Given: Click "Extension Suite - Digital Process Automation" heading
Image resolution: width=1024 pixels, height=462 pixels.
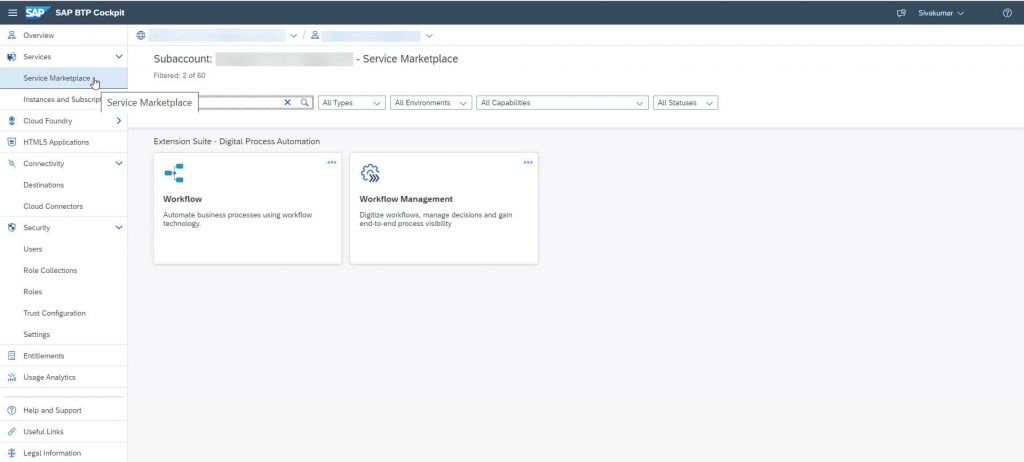Looking at the screenshot, I should [236, 141].
